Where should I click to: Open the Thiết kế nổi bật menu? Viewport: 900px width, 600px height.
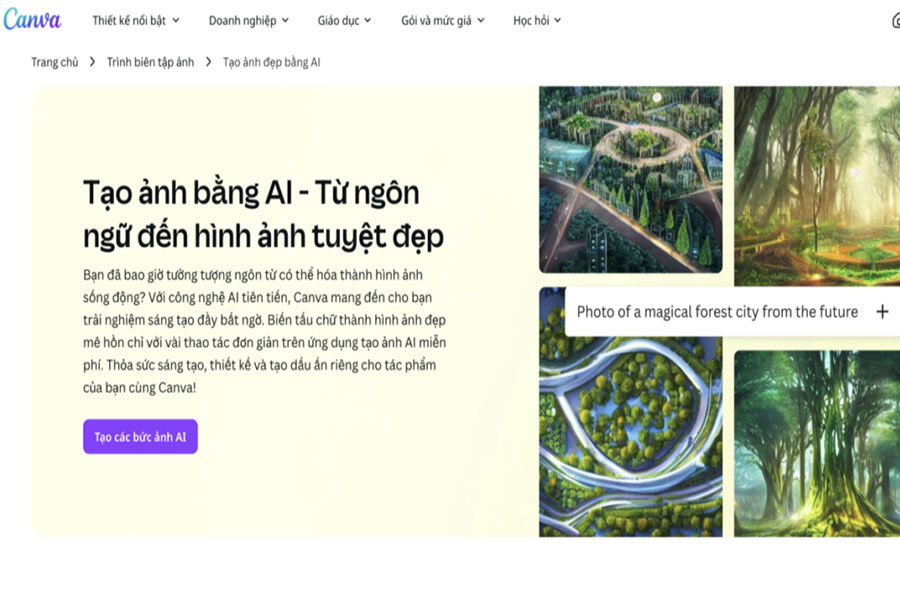136,20
